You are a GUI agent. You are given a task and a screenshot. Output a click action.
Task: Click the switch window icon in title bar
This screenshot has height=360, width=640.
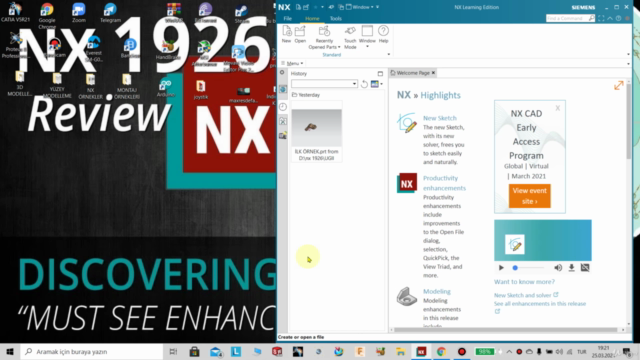coord(341,7)
